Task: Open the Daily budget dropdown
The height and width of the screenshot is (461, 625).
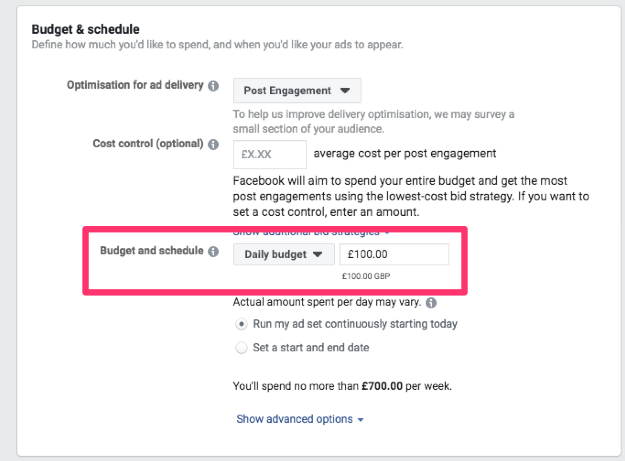Action: [x=283, y=254]
